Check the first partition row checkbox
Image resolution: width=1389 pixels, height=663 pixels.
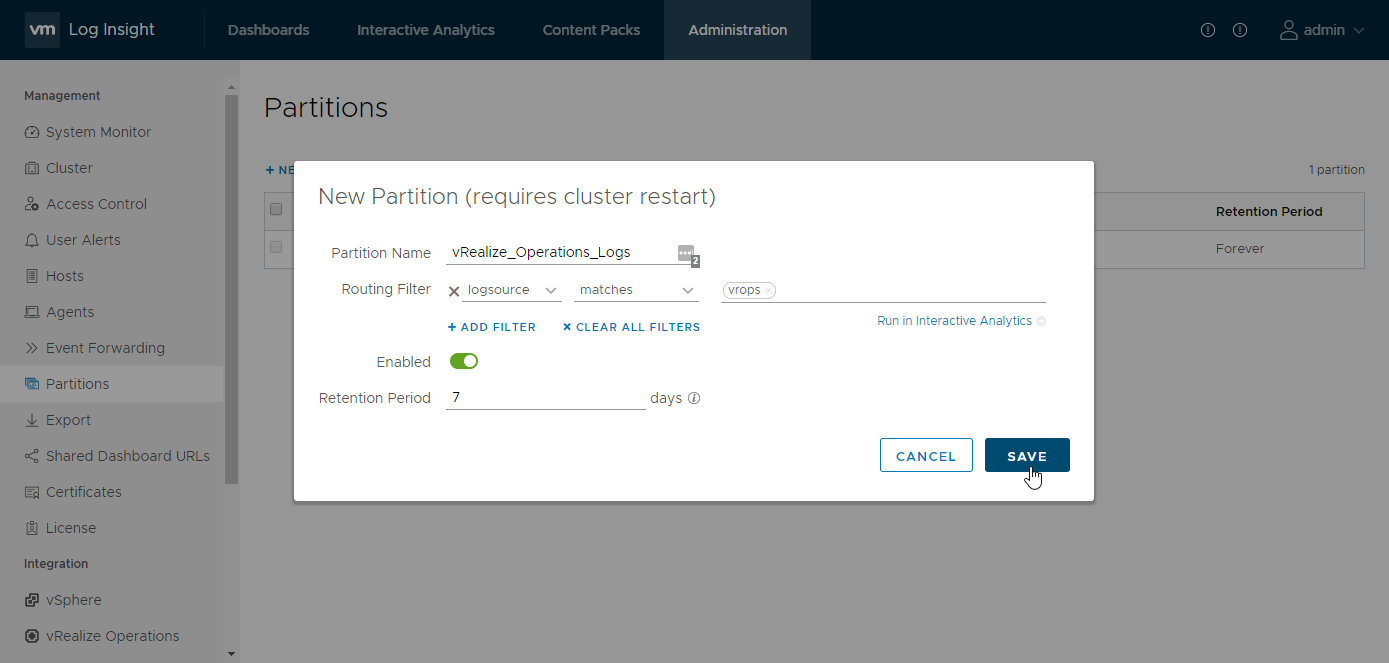[276, 247]
